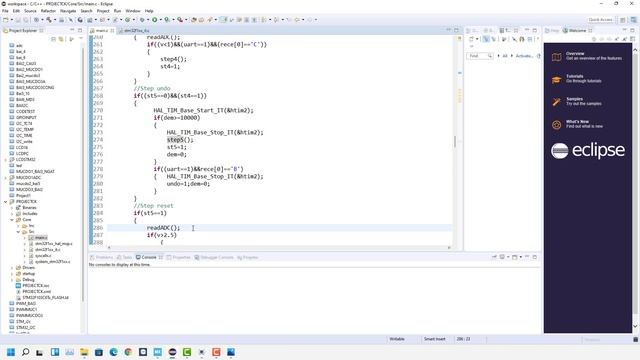Open File Explorer from the taskbar
The height and width of the screenshot is (360, 640).
click(x=84, y=352)
